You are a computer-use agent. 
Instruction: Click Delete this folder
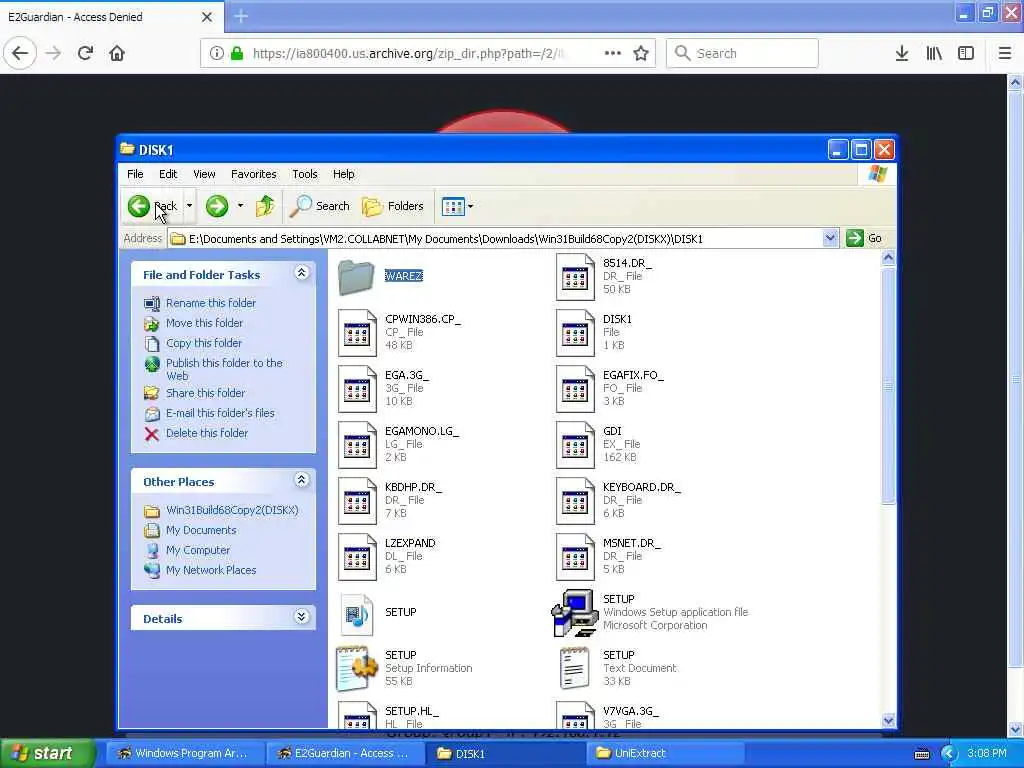pyautogui.click(x=206, y=434)
